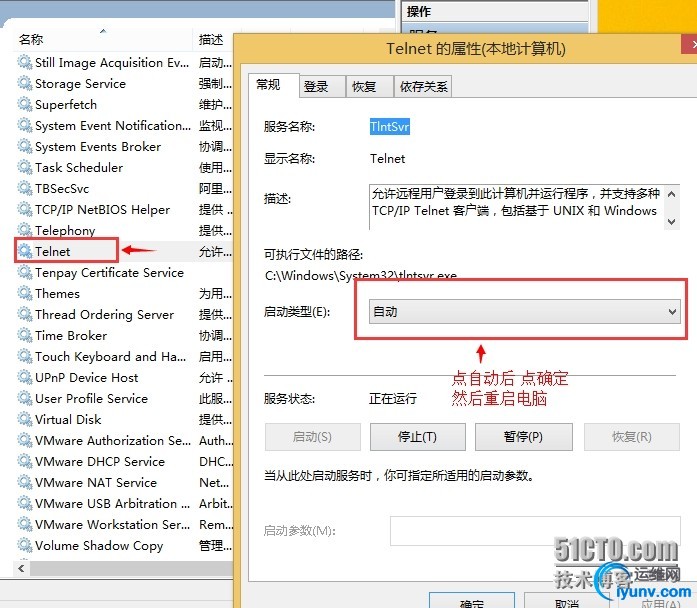Click the 停止(T) stop button

click(x=417, y=437)
